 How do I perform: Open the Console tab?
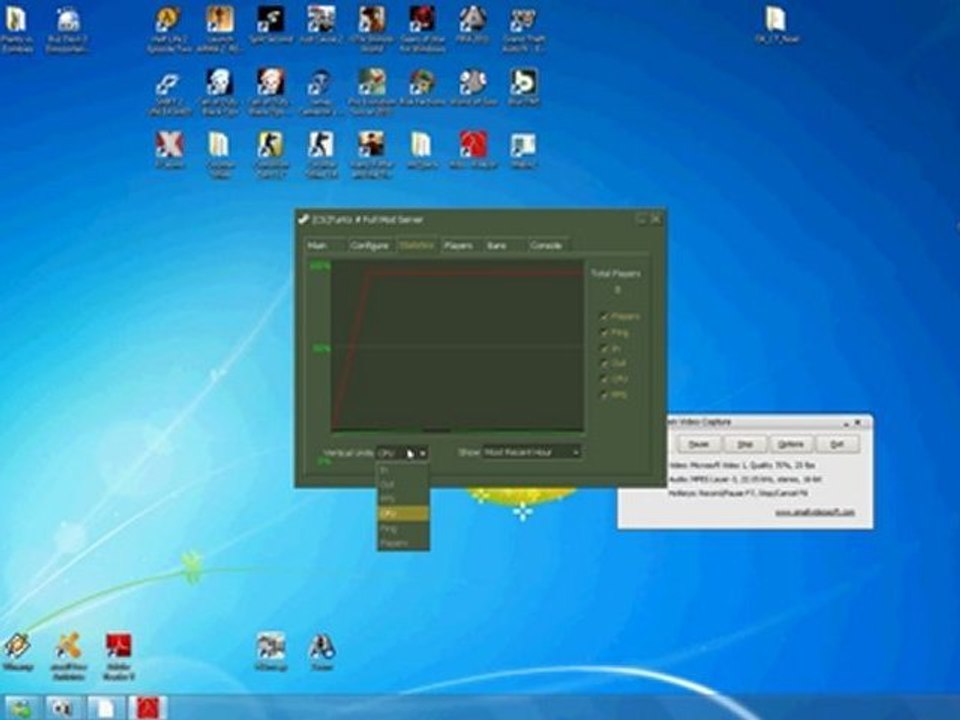[547, 246]
